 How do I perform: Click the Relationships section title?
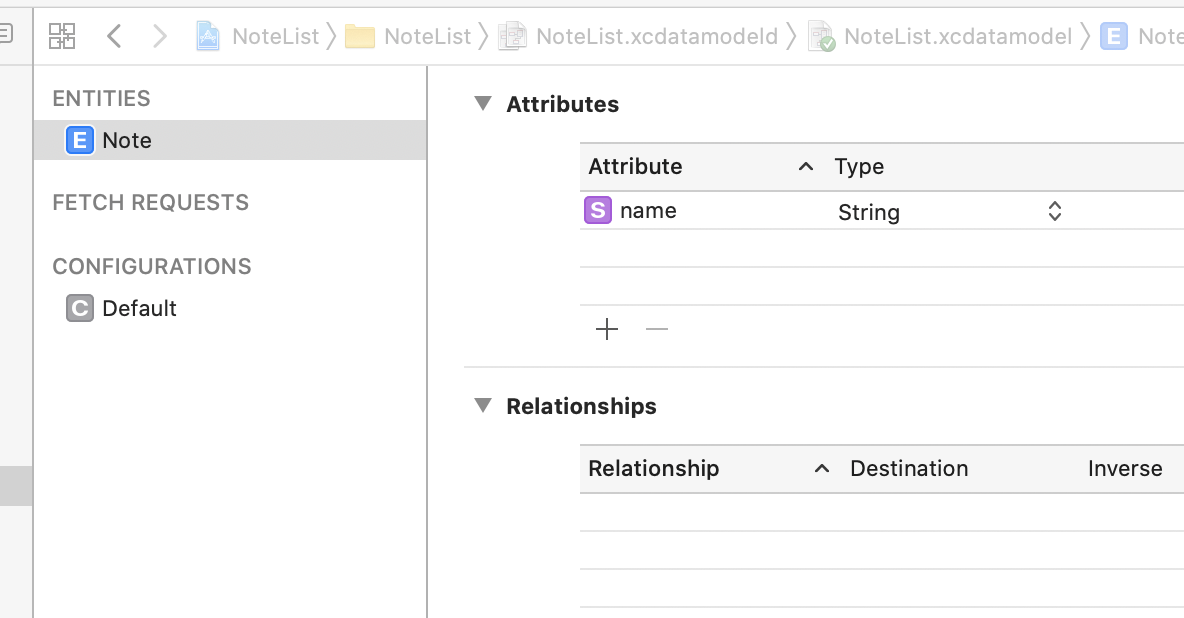pos(581,406)
